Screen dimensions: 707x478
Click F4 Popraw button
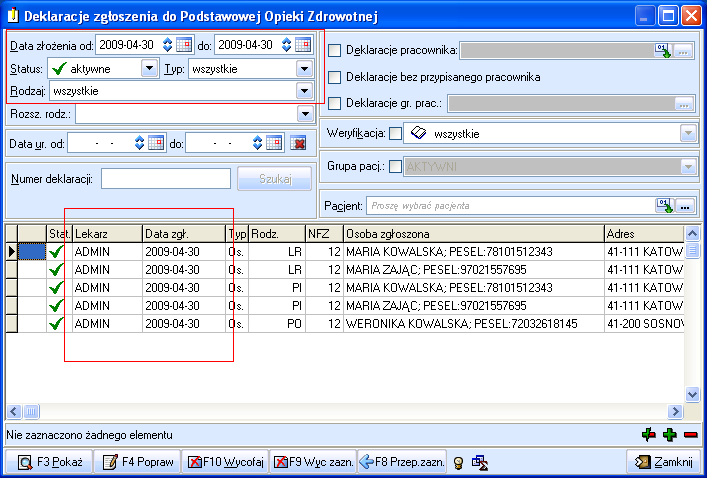pos(137,462)
